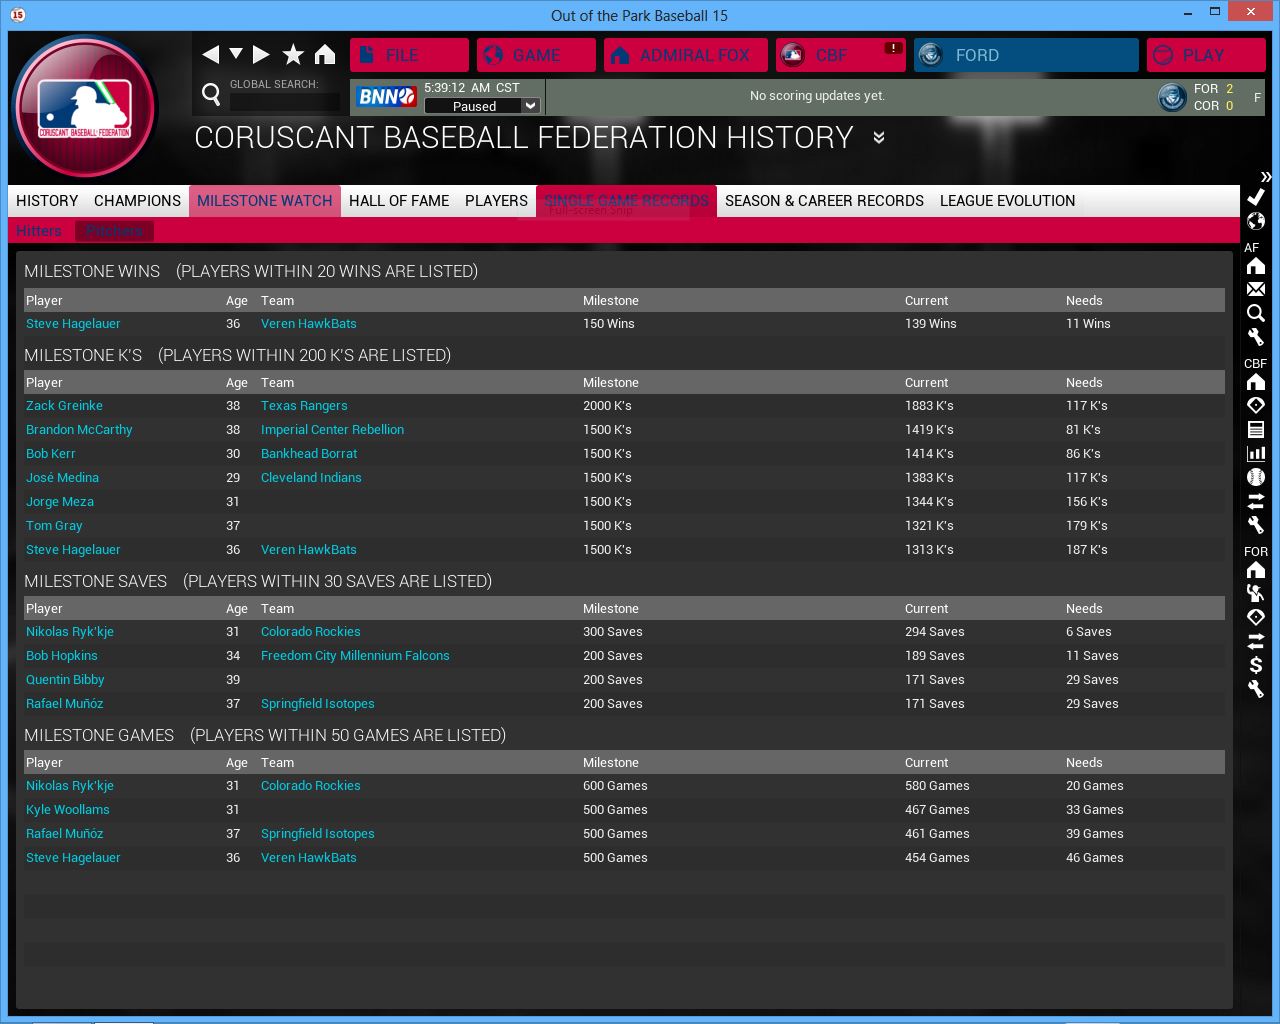Click the star bookmark icon

[293, 54]
